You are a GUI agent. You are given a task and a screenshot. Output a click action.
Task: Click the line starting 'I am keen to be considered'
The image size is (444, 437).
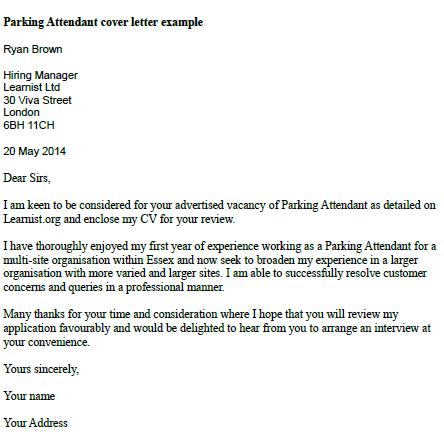click(x=219, y=205)
